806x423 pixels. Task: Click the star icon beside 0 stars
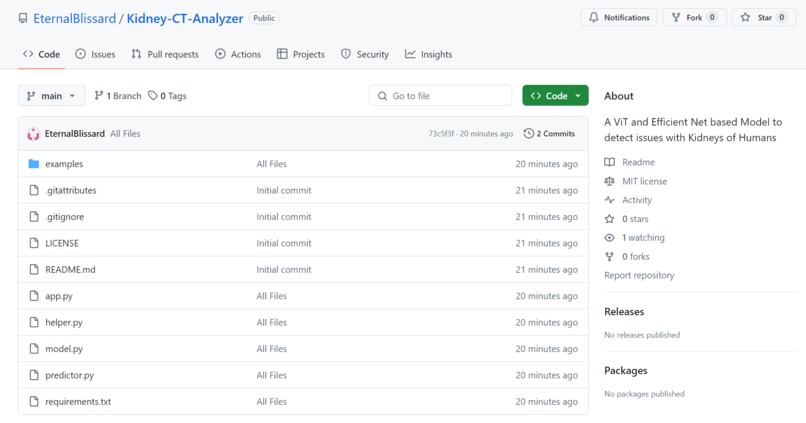tap(610, 219)
